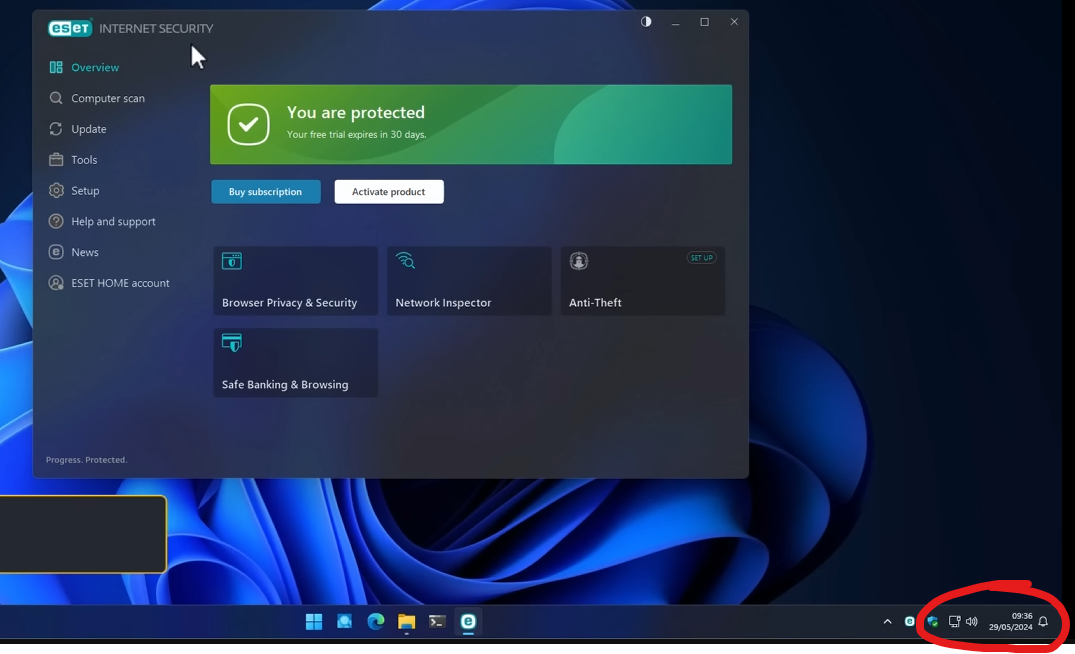Click the 'You are protected' heading
The width and height of the screenshot is (1075, 654).
coord(356,112)
